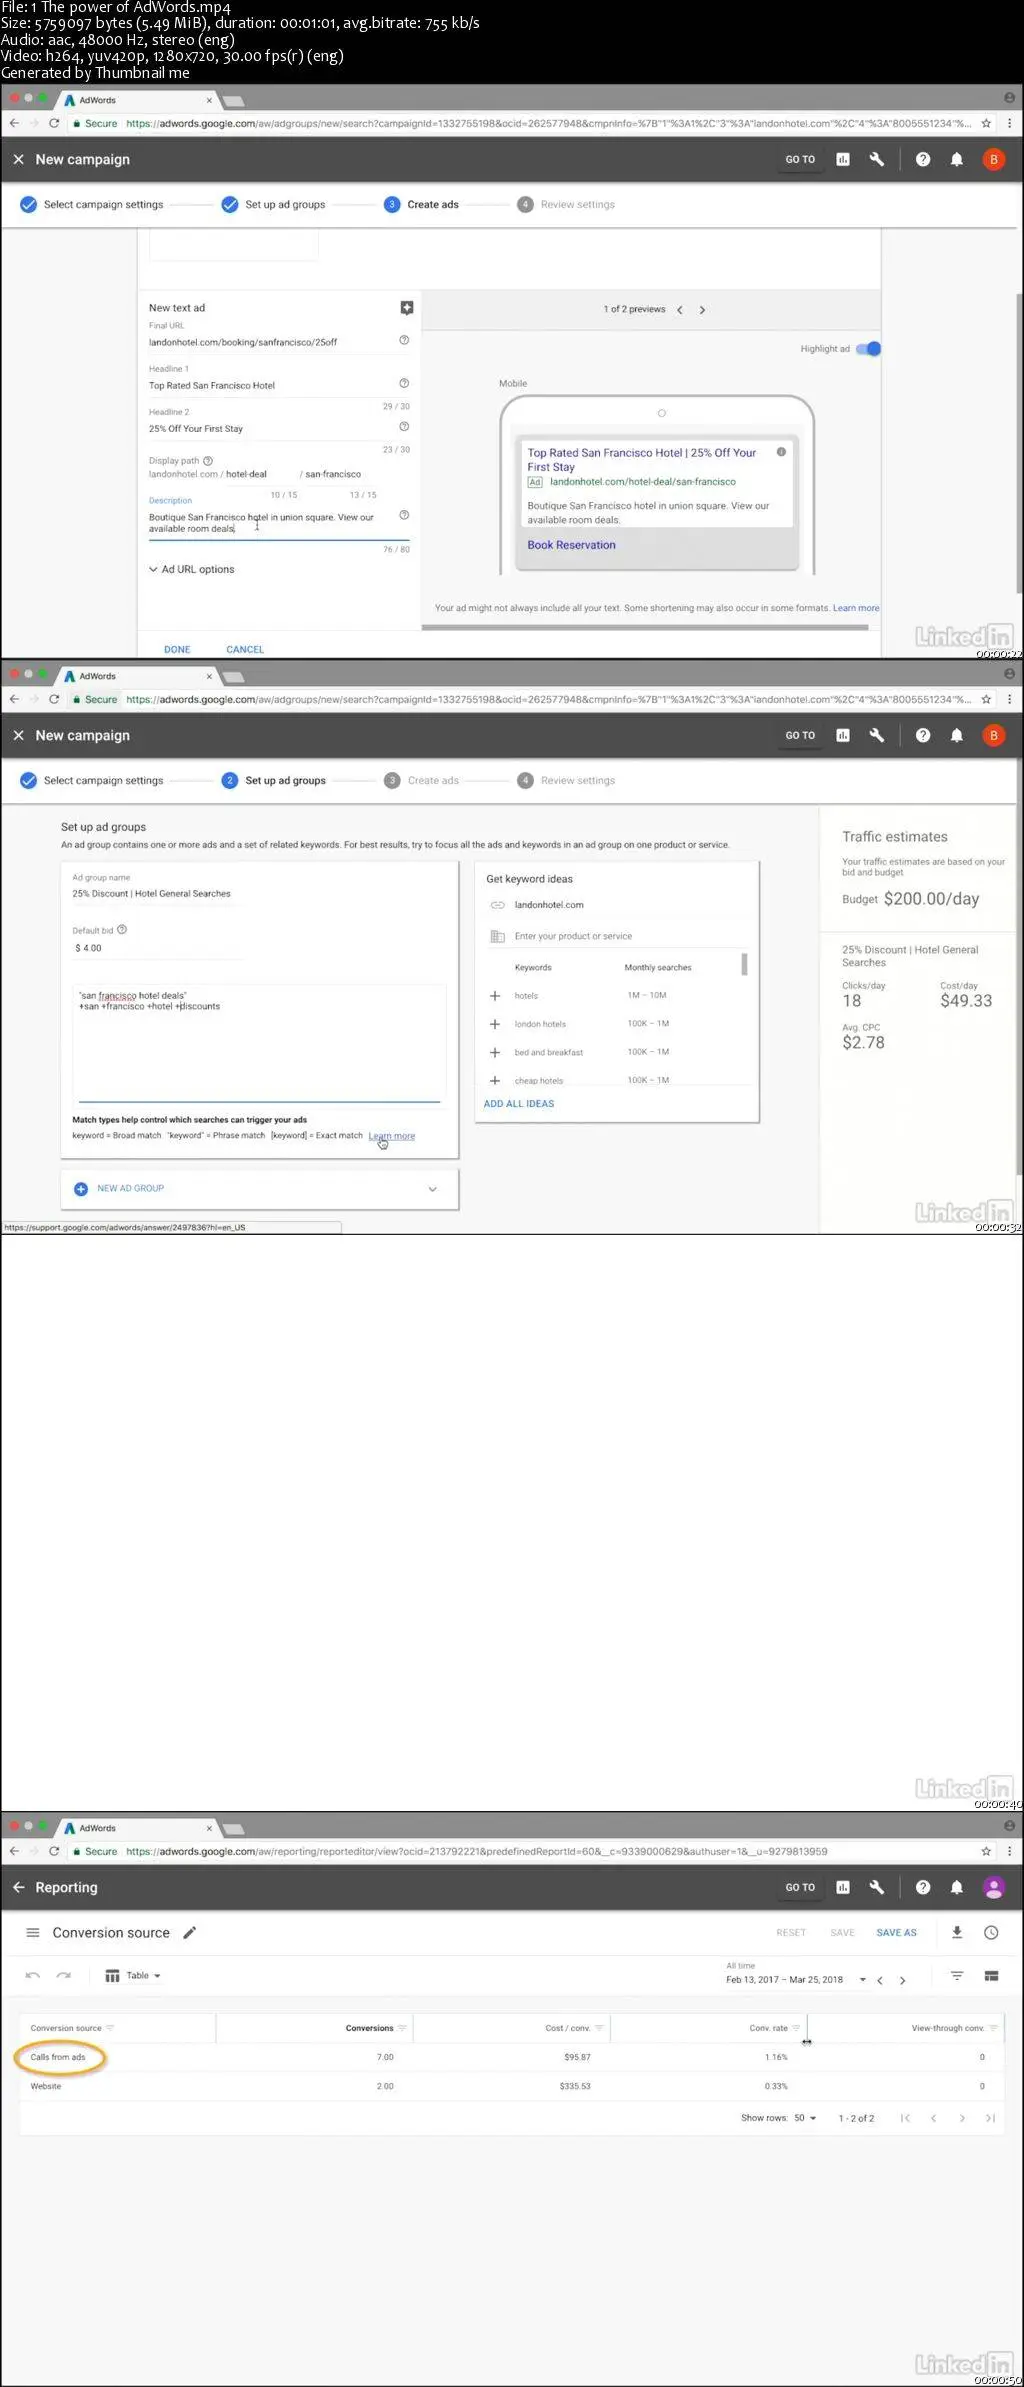The width and height of the screenshot is (1024, 2387).
Task: Open the orange B account avatar in the Create ads frame
Action: [x=994, y=159]
